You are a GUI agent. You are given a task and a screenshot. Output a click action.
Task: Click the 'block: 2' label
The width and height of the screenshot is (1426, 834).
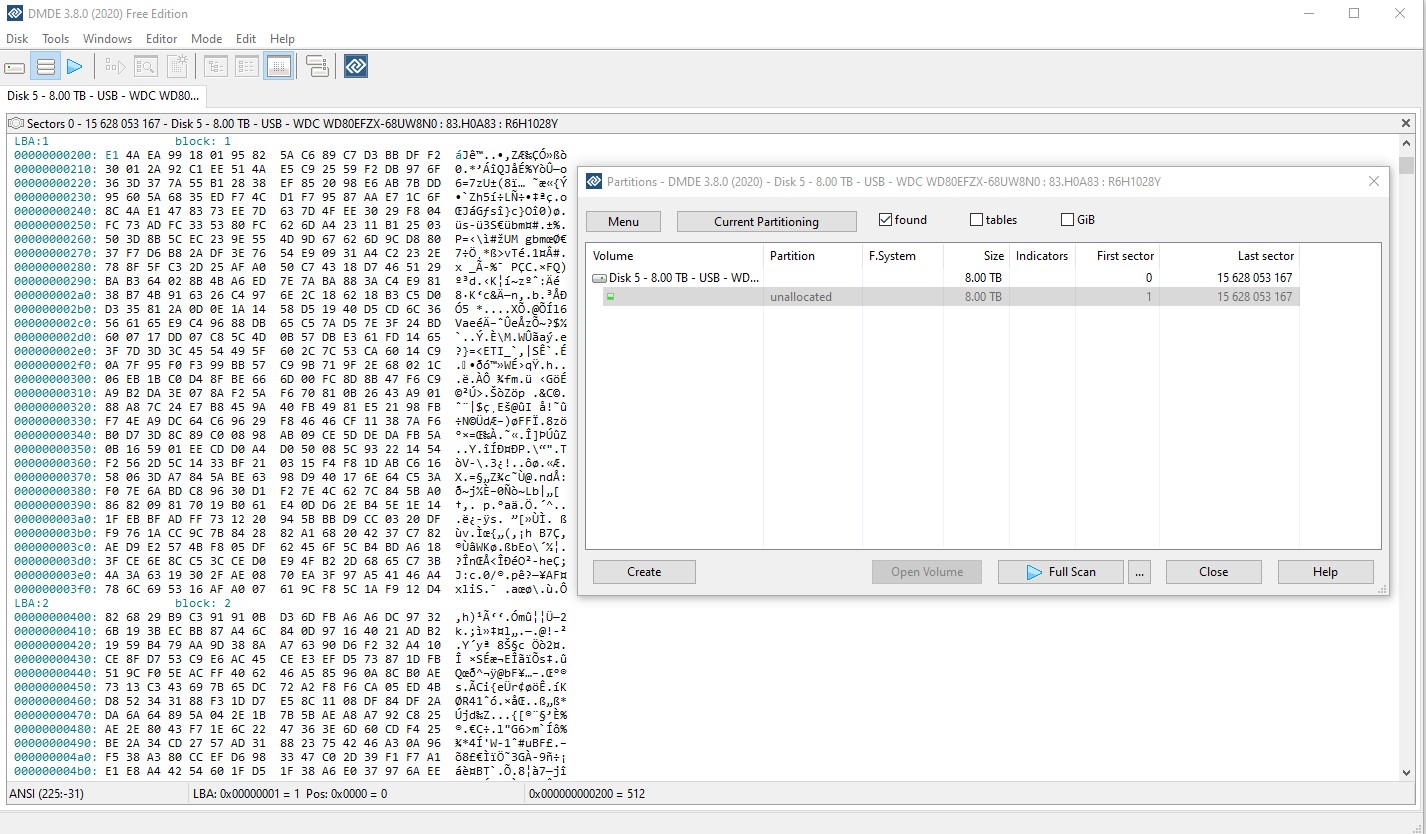(x=203, y=604)
